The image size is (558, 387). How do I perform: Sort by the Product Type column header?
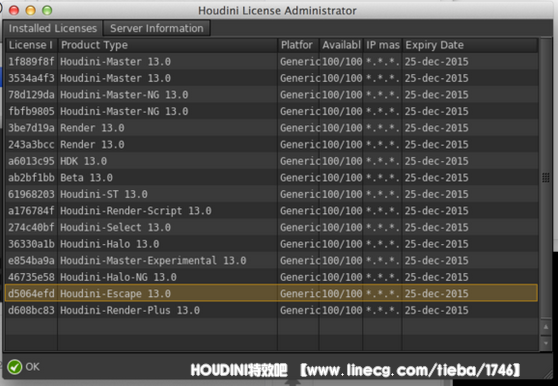(168, 45)
